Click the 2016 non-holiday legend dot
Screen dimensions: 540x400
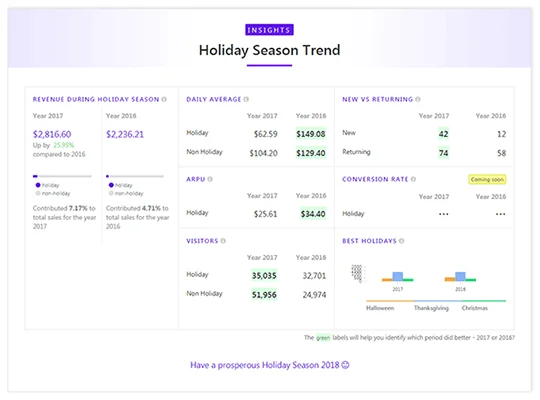click(x=111, y=193)
